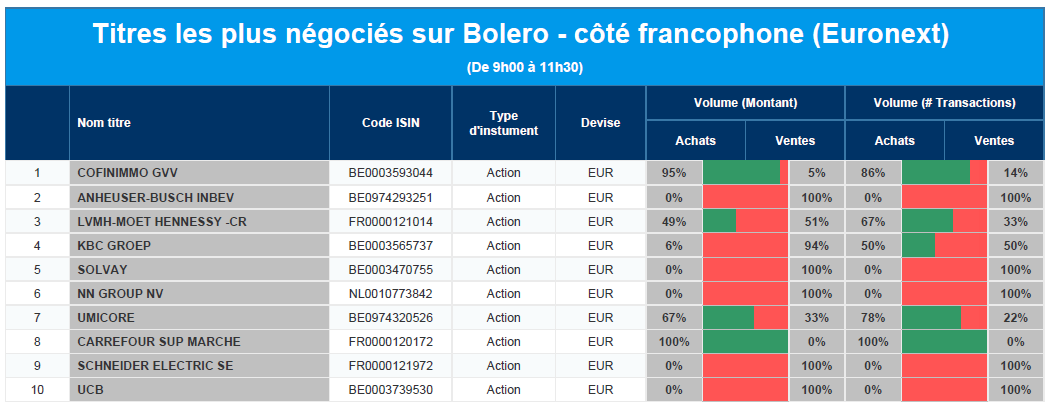
Task: Click the COFINIMMO GVV stock name
Action: click(x=127, y=173)
